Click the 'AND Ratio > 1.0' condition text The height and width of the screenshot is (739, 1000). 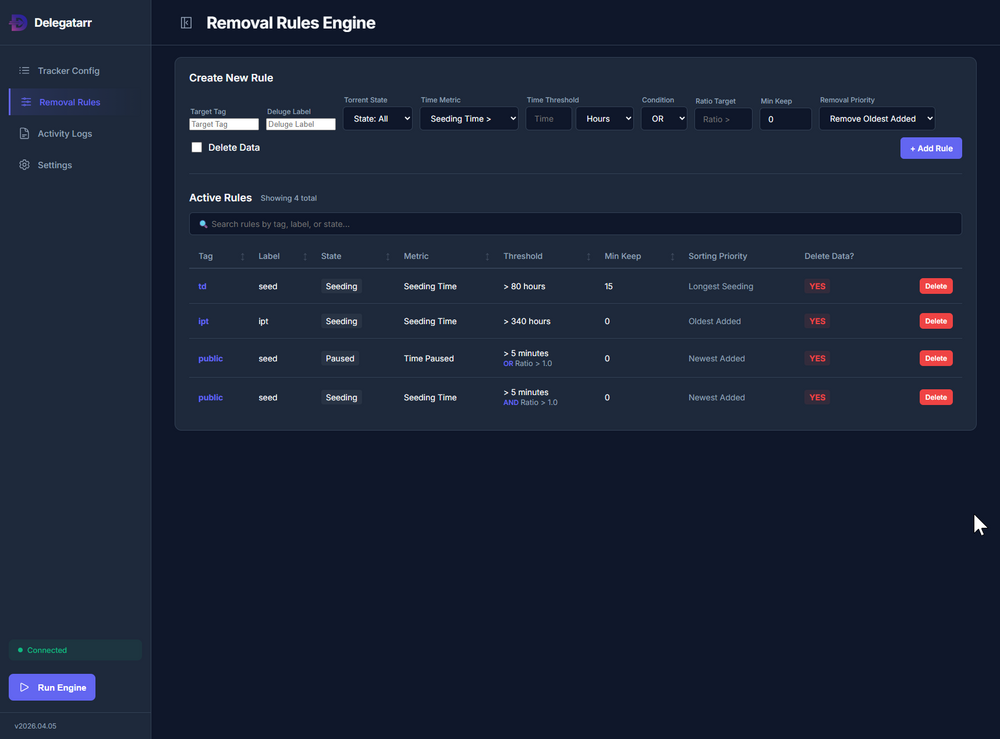pos(530,402)
